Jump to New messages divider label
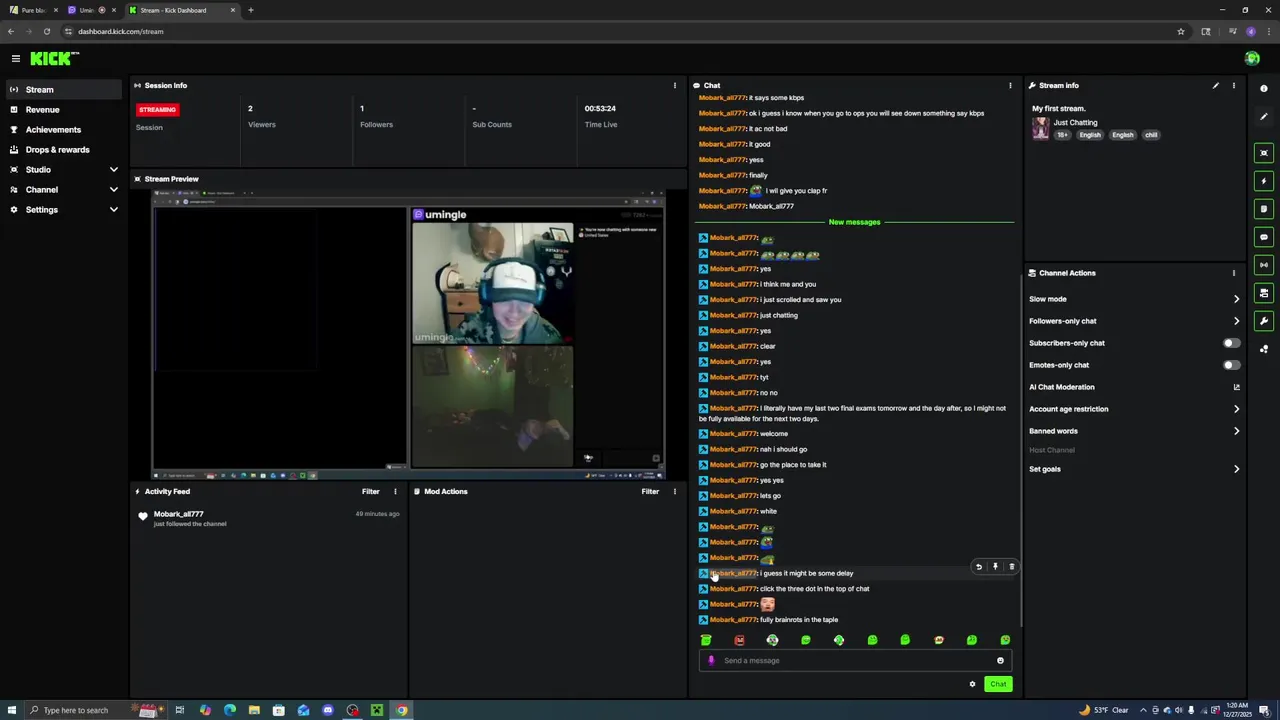 (x=854, y=222)
